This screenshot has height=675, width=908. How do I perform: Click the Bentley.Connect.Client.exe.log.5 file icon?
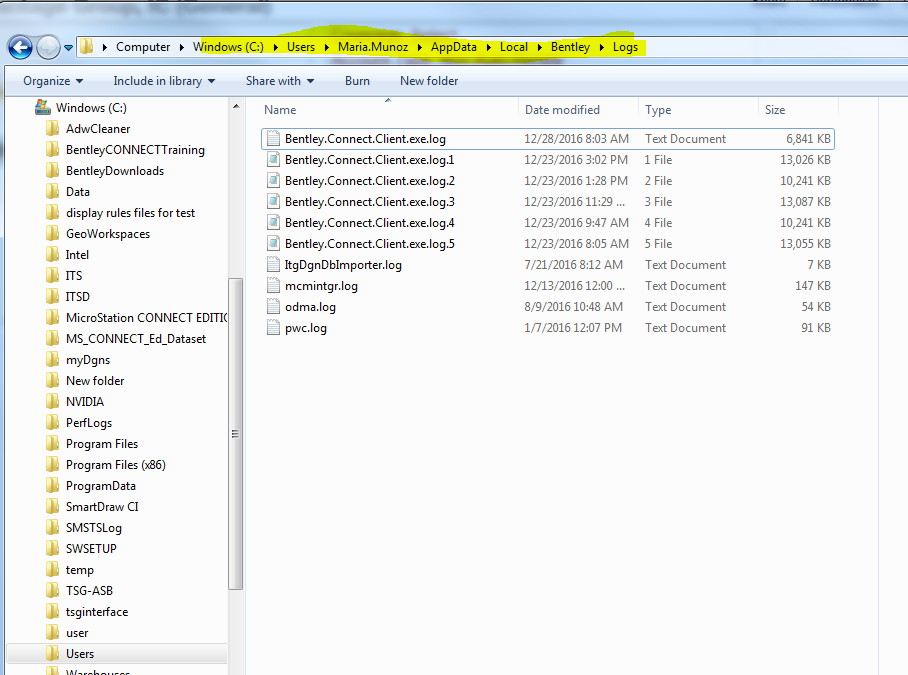tap(273, 244)
